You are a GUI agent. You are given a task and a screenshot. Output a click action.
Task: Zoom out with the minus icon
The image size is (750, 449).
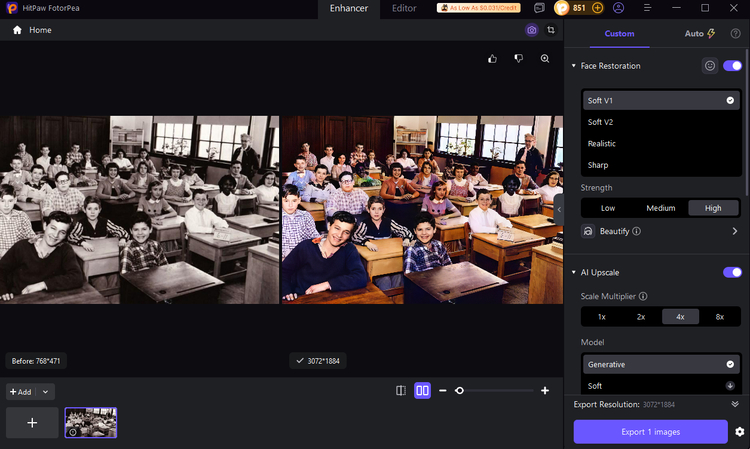pos(442,391)
